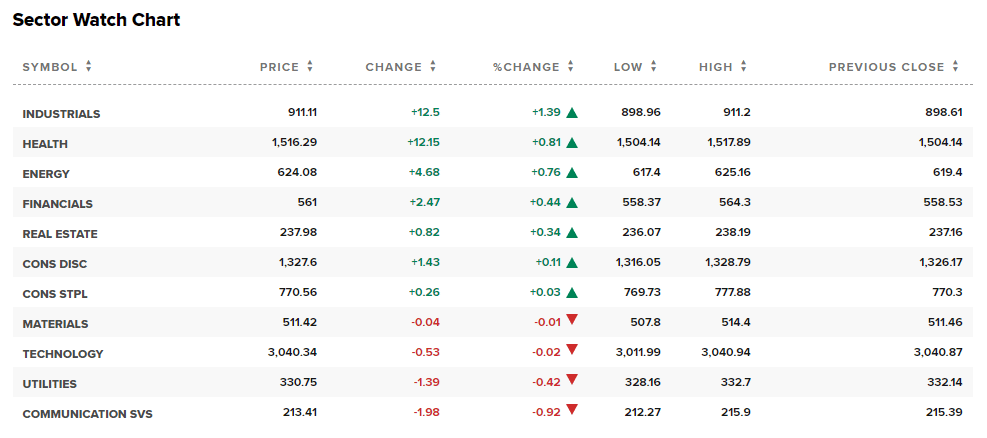Click the sort arrows beside PRICE header
The width and height of the screenshot is (987, 438).
coord(310,67)
